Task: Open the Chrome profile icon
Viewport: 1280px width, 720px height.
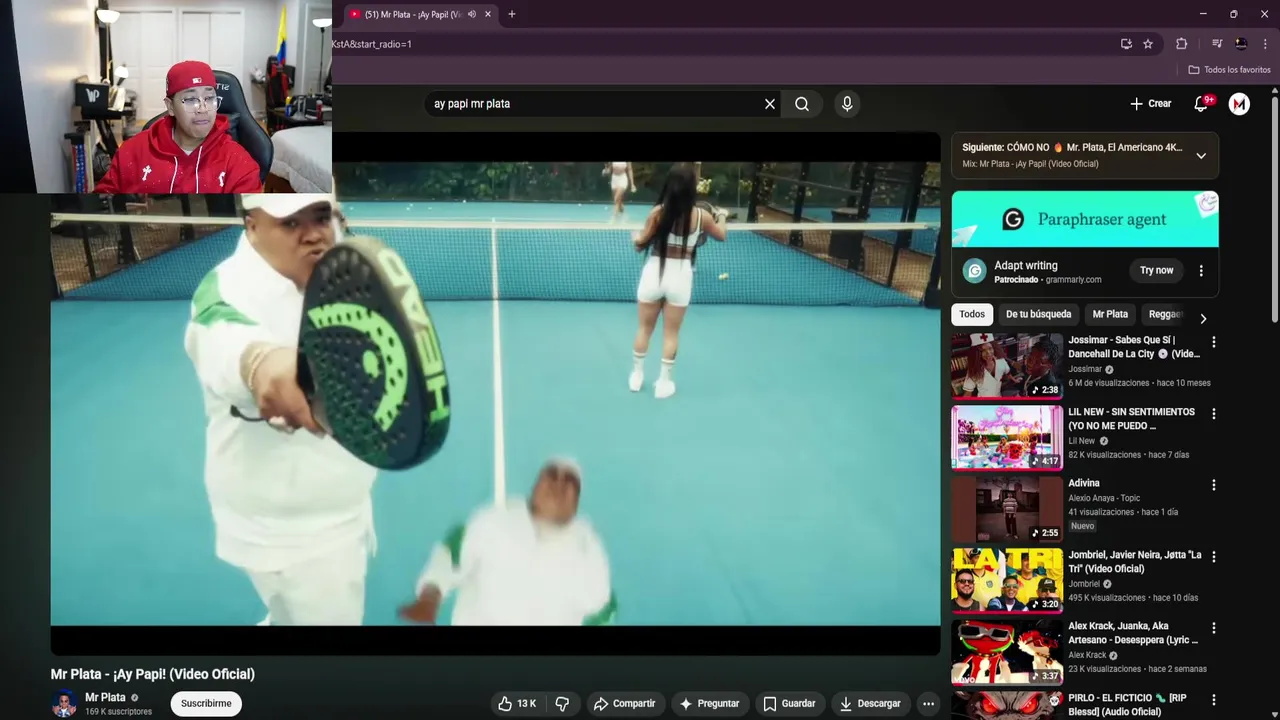Action: 1241,44
